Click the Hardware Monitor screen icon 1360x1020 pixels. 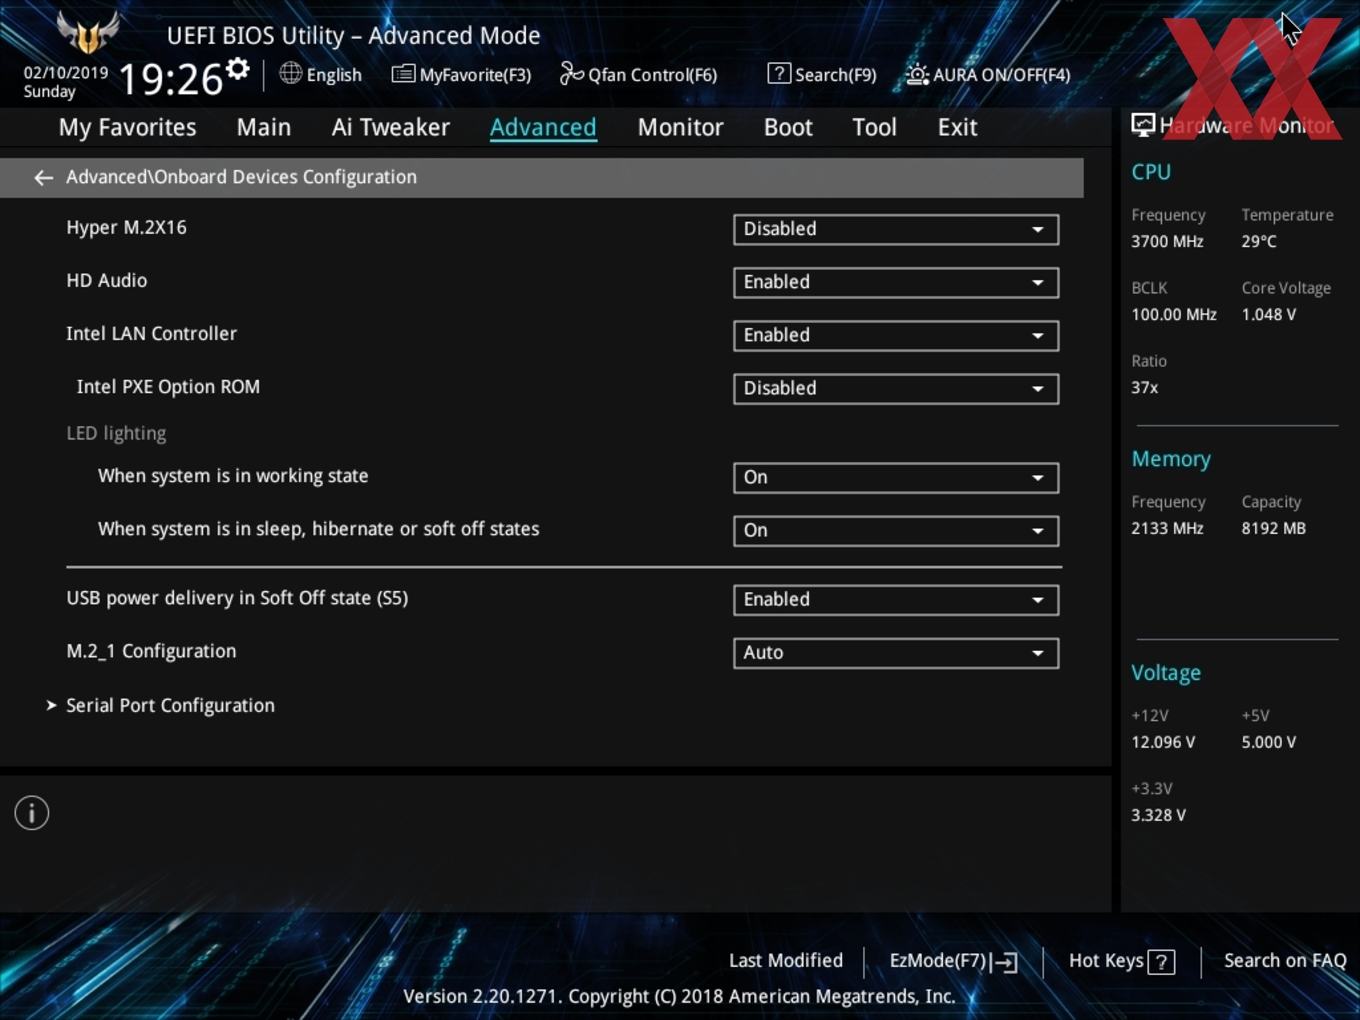click(x=1143, y=125)
